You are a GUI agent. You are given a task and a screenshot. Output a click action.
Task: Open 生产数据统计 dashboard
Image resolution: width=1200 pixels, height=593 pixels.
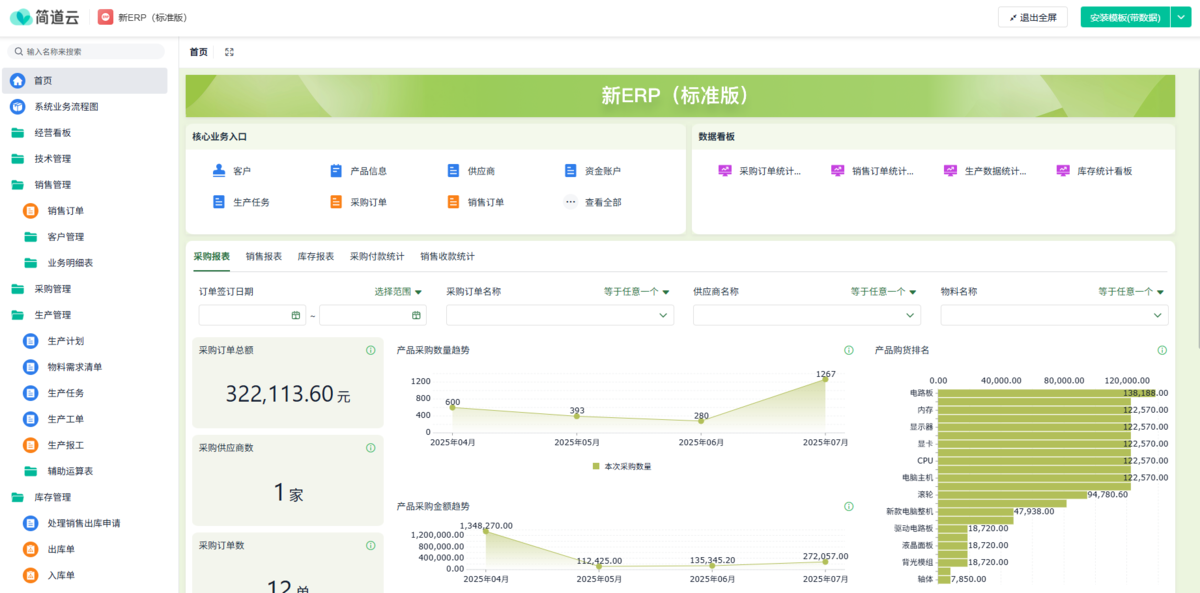(x=985, y=171)
